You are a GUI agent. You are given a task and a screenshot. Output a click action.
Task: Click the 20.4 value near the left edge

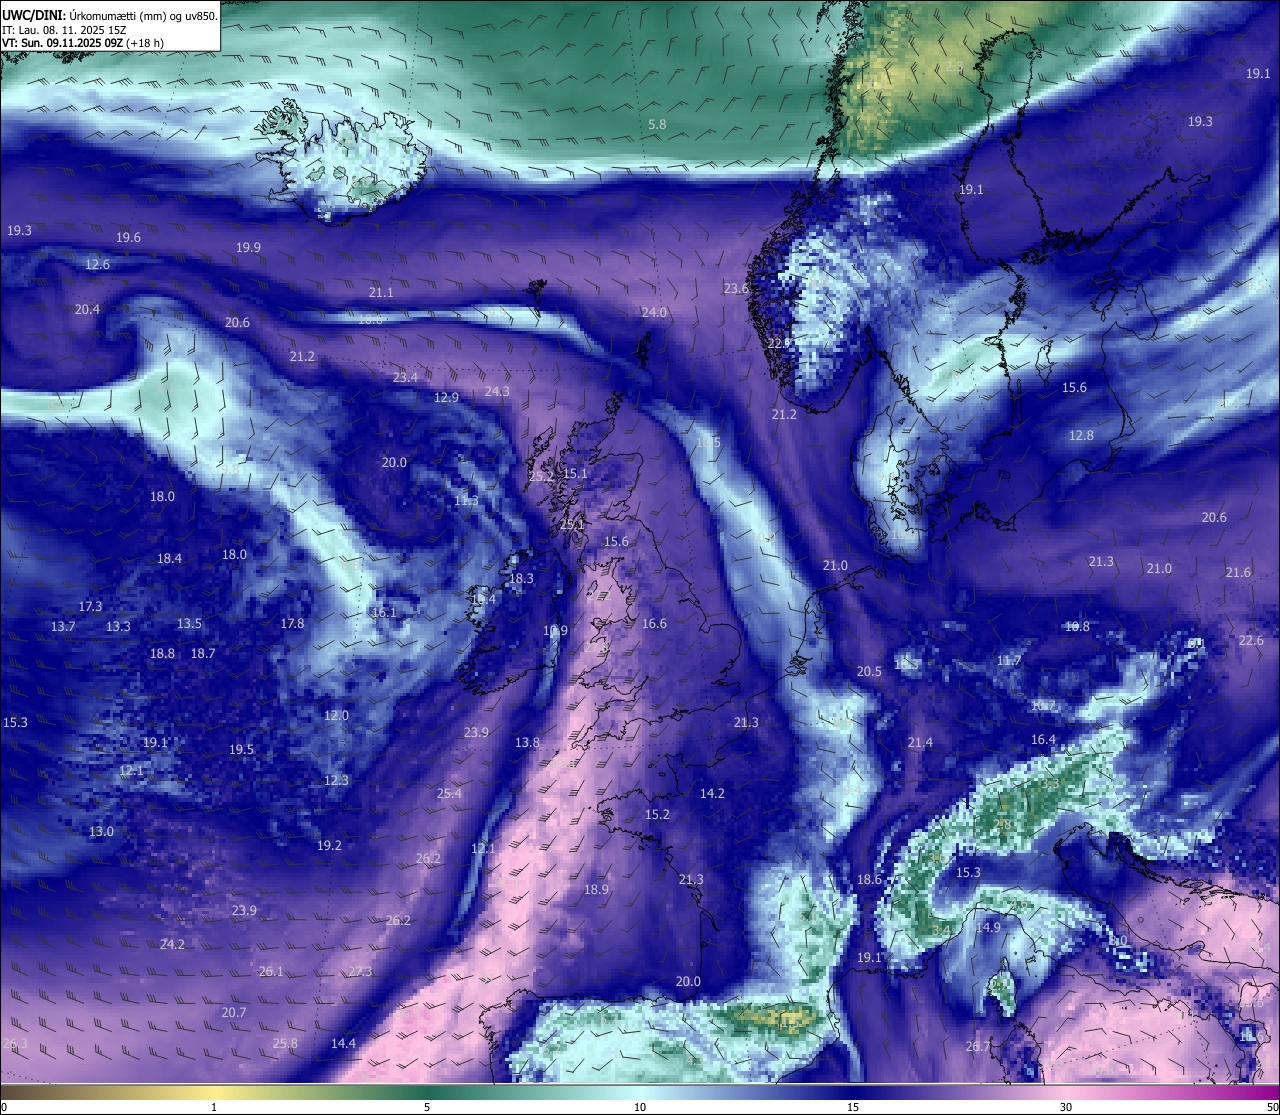click(87, 309)
